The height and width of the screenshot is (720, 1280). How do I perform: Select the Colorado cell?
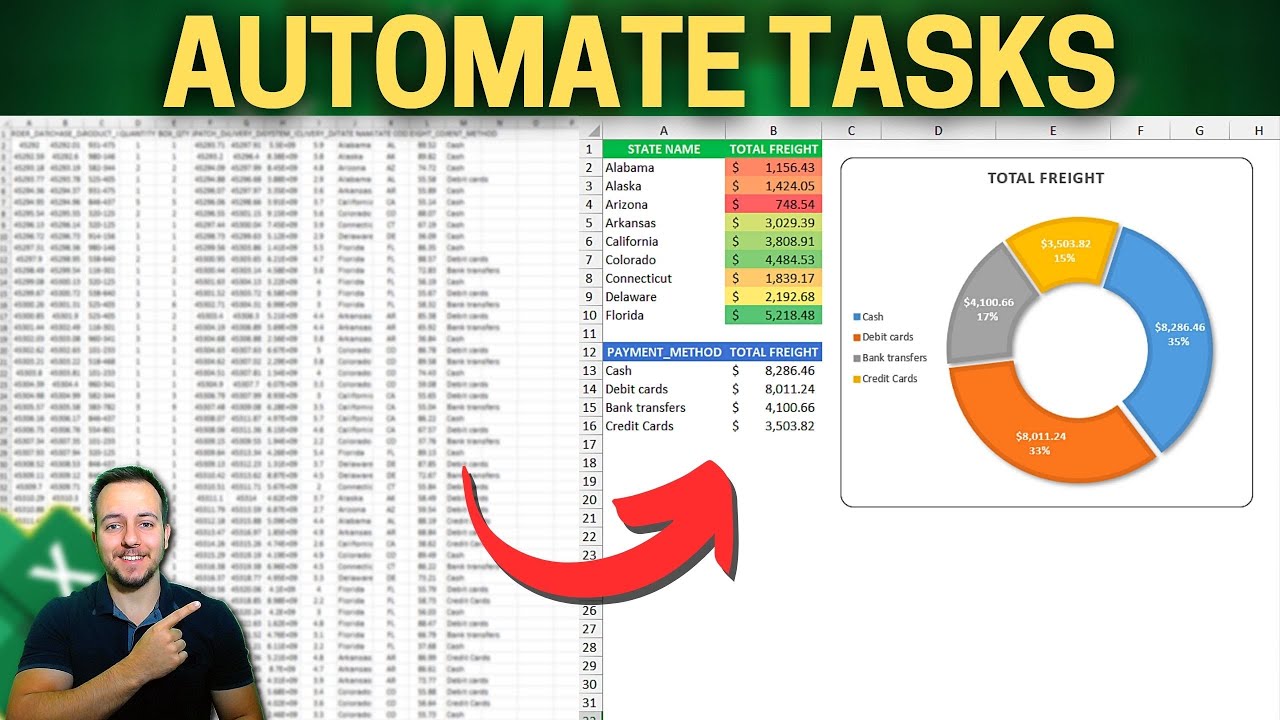tap(664, 260)
